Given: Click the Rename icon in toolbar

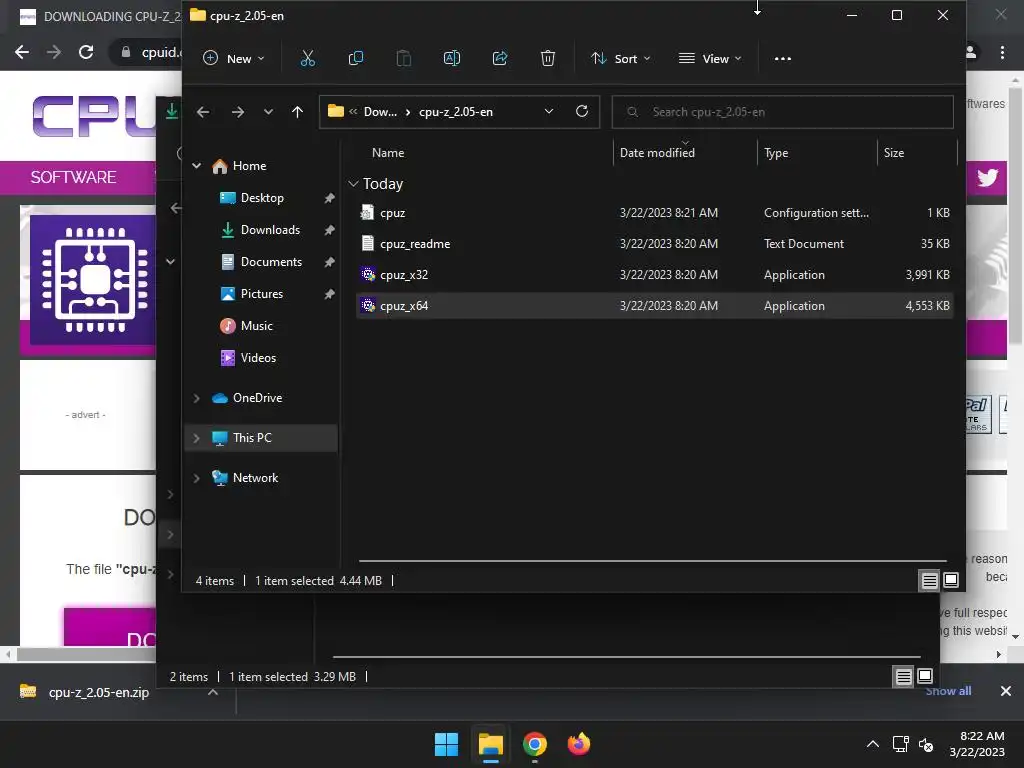Looking at the screenshot, I should (452, 59).
